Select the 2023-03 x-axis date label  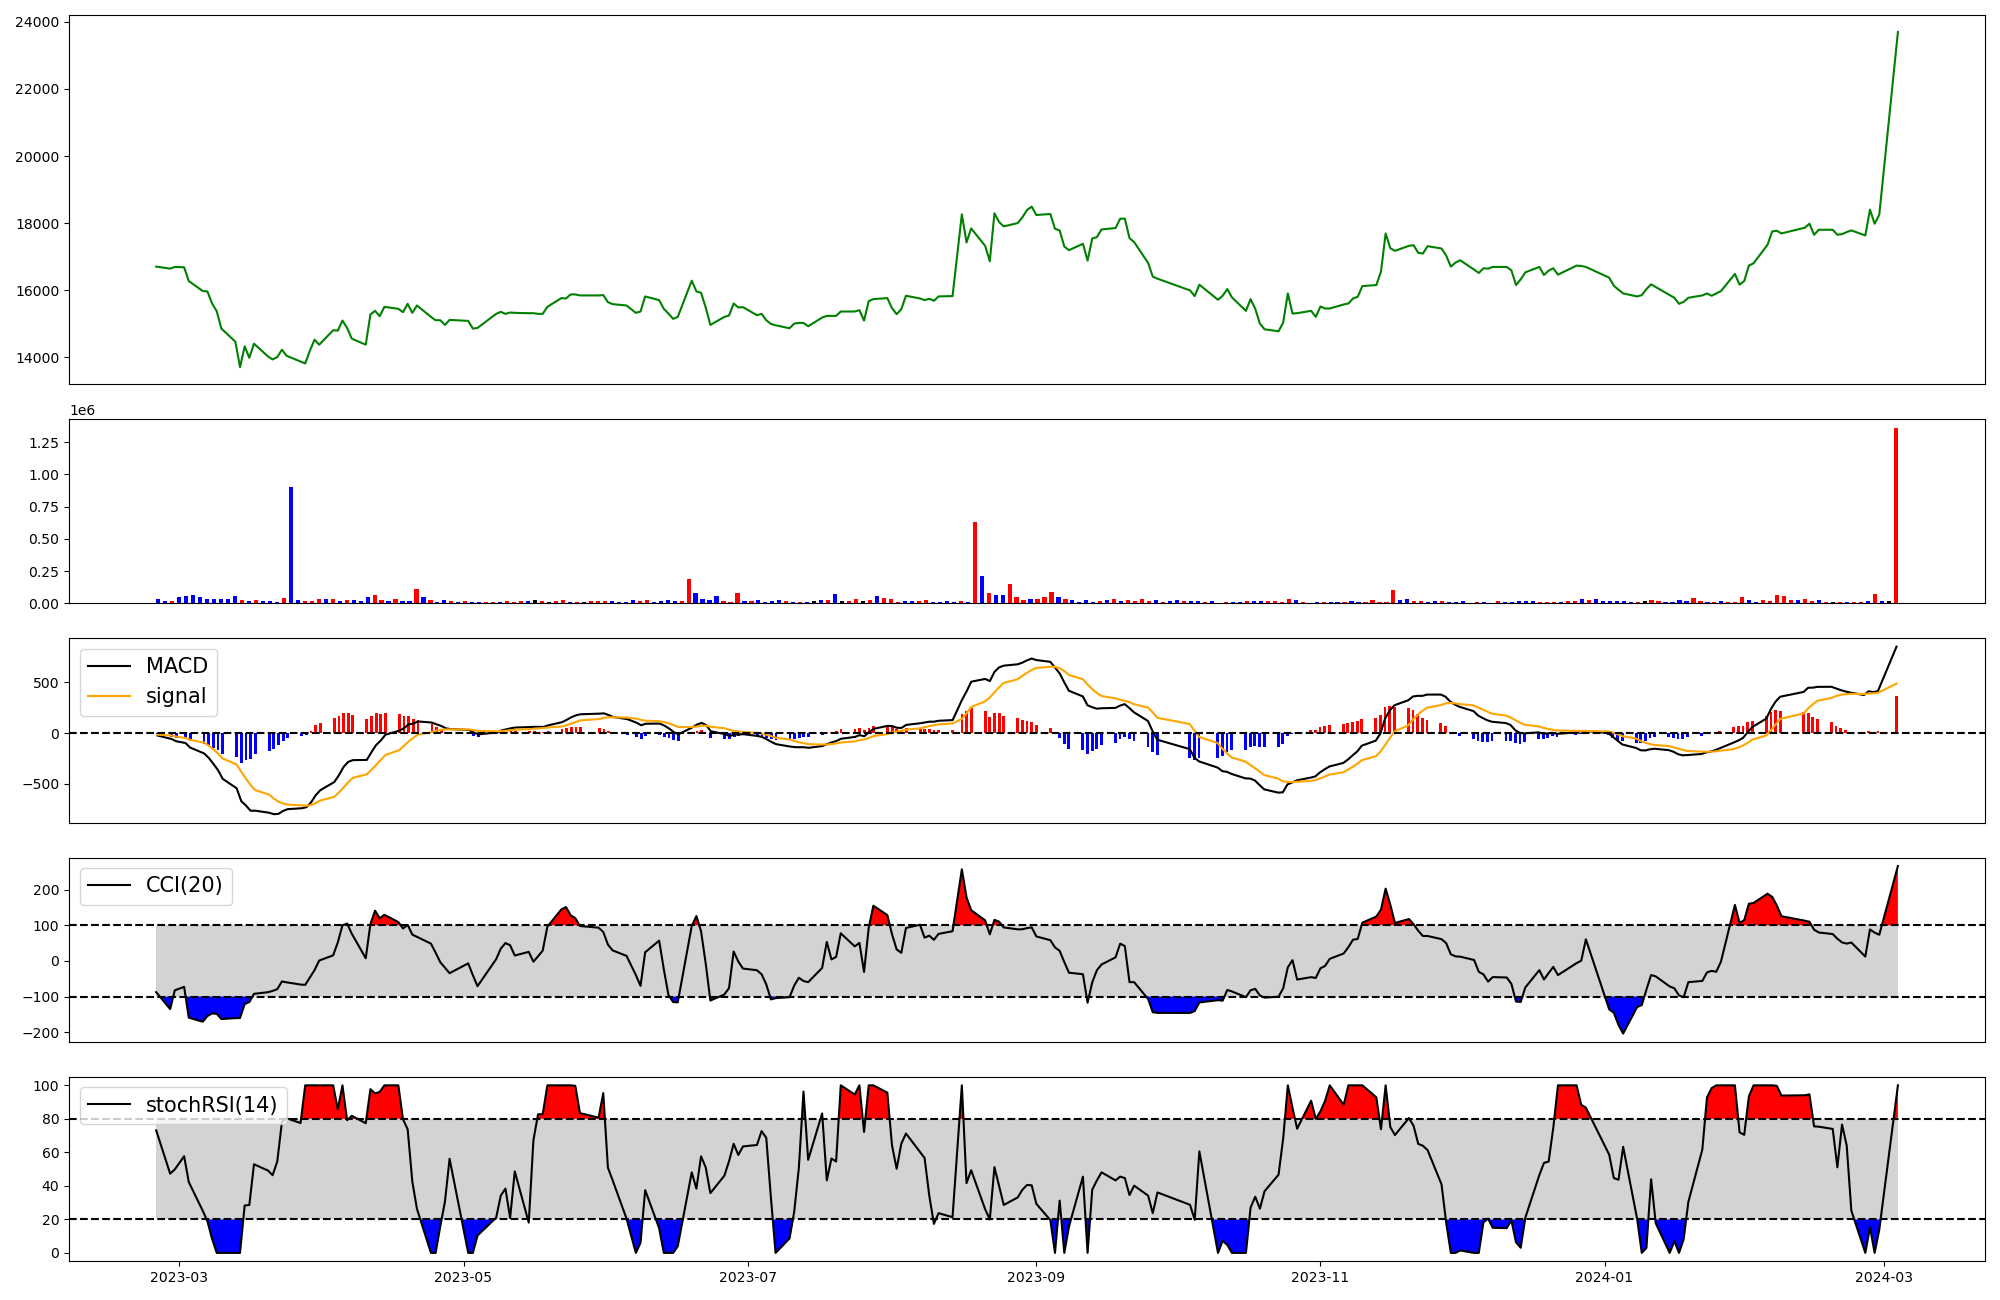179,1277
